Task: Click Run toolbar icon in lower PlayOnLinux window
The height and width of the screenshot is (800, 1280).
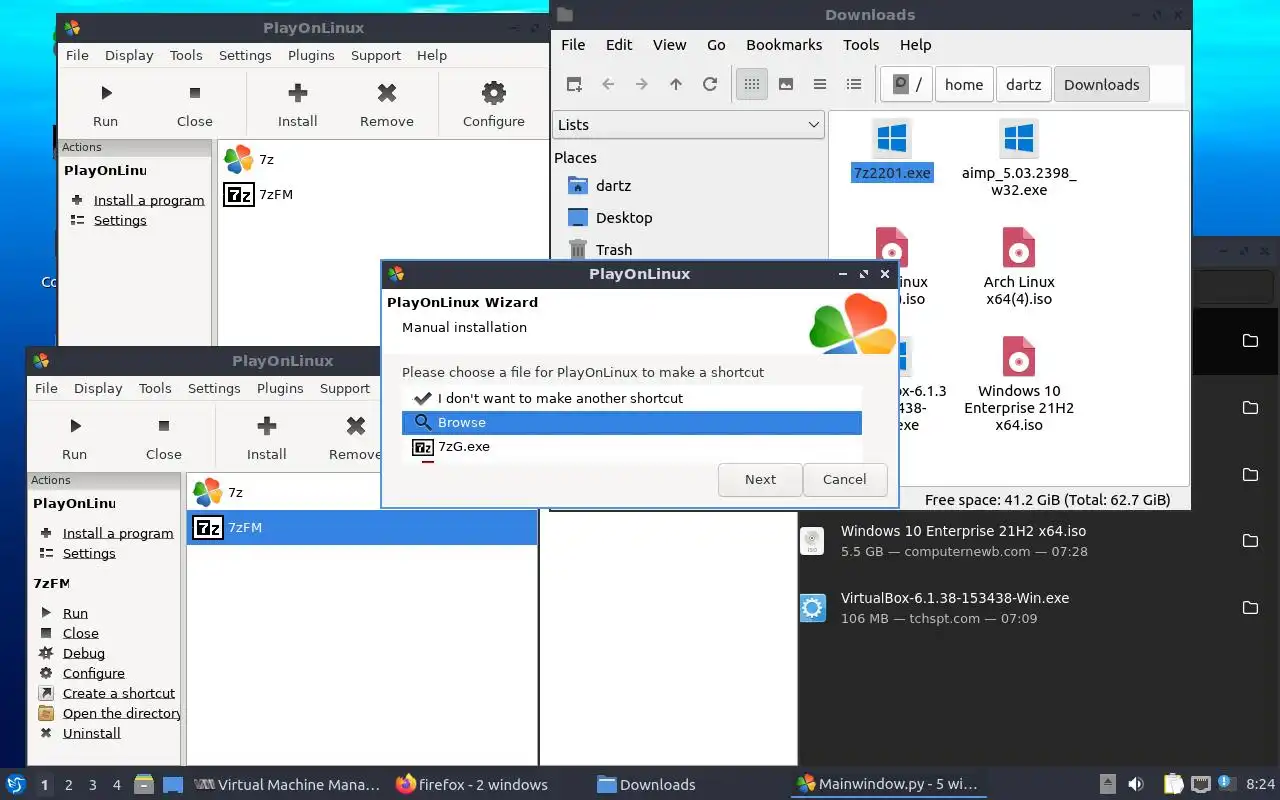Action: click(x=75, y=426)
